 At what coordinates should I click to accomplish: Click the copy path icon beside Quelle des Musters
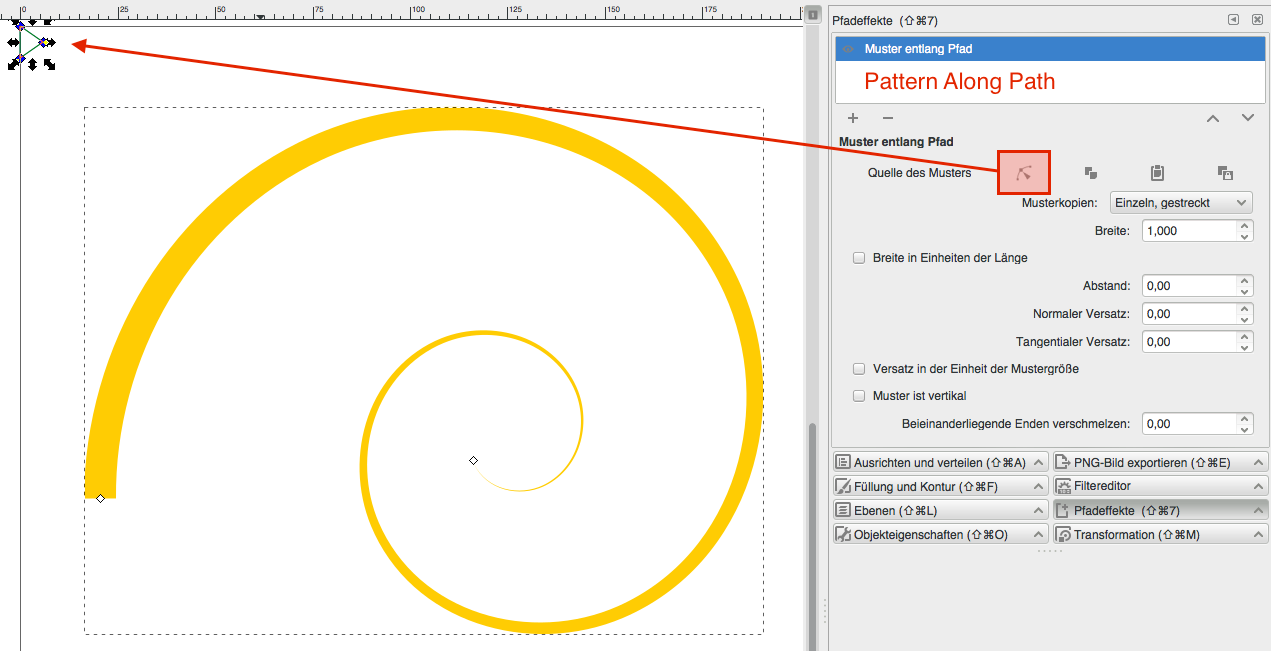point(1091,173)
